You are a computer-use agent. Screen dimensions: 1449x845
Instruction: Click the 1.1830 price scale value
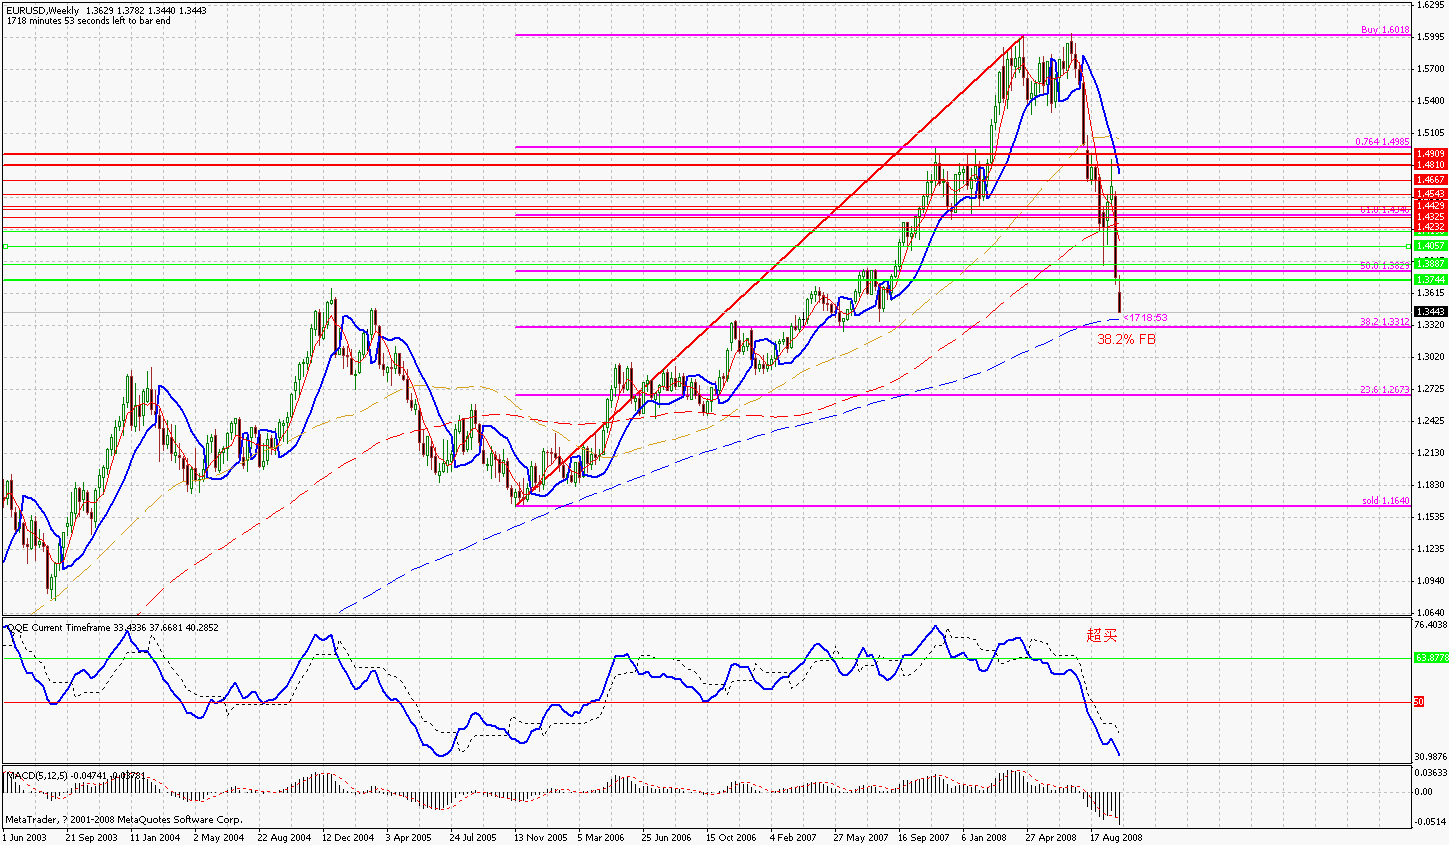[1431, 485]
